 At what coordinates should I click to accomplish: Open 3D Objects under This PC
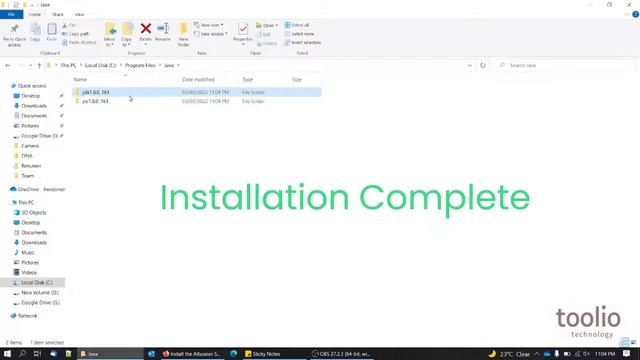pyautogui.click(x=33, y=213)
